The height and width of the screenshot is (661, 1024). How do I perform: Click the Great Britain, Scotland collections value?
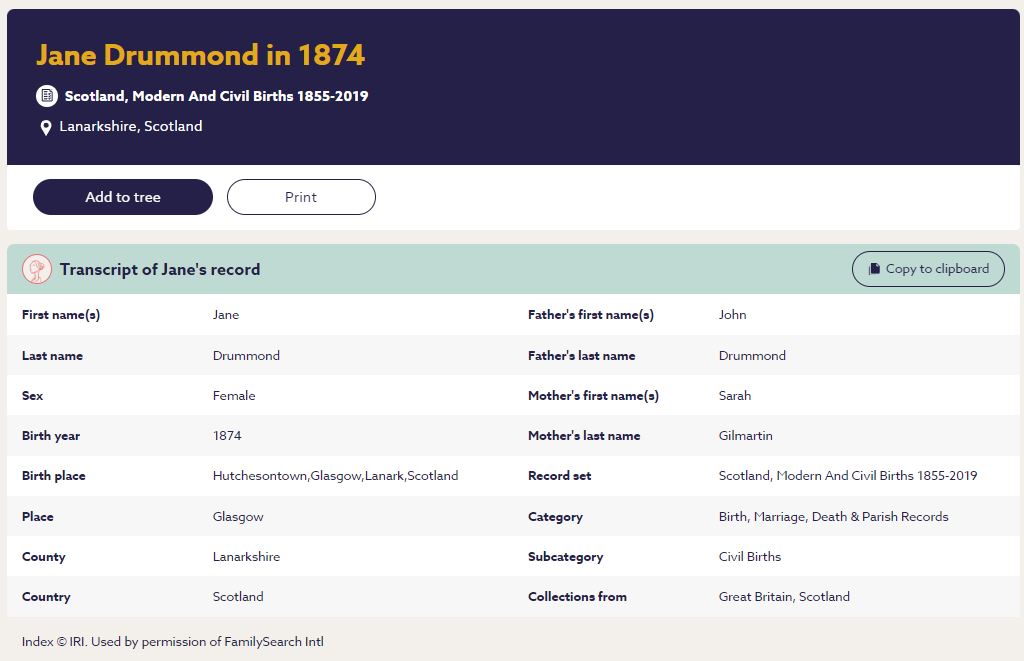click(x=784, y=597)
